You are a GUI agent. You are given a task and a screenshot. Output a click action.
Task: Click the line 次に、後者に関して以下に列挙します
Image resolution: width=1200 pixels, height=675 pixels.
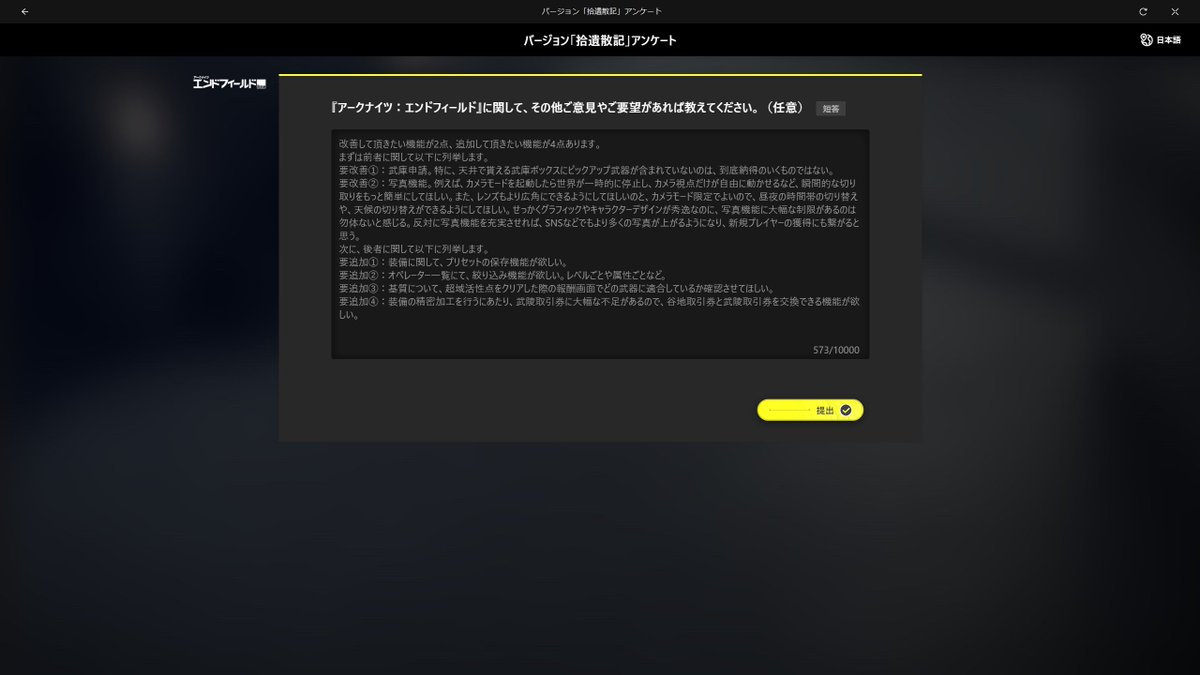(x=414, y=249)
